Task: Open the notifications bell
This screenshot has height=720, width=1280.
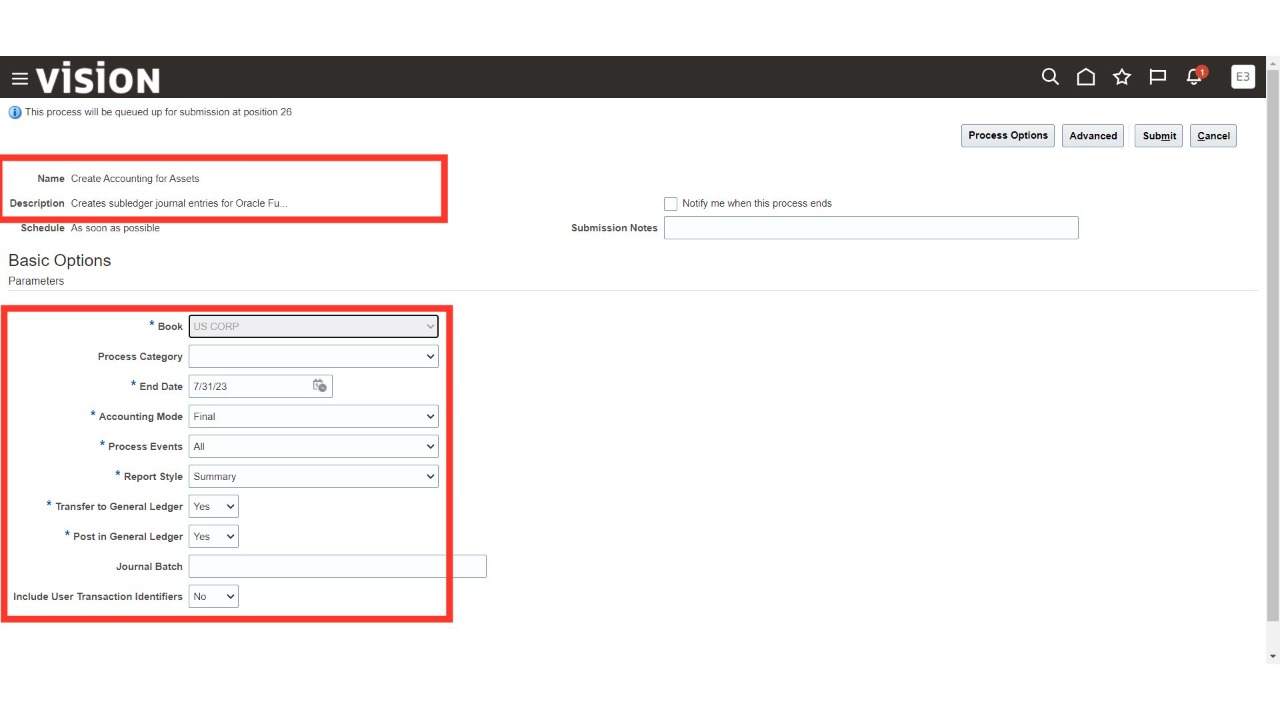Action: click(1195, 77)
